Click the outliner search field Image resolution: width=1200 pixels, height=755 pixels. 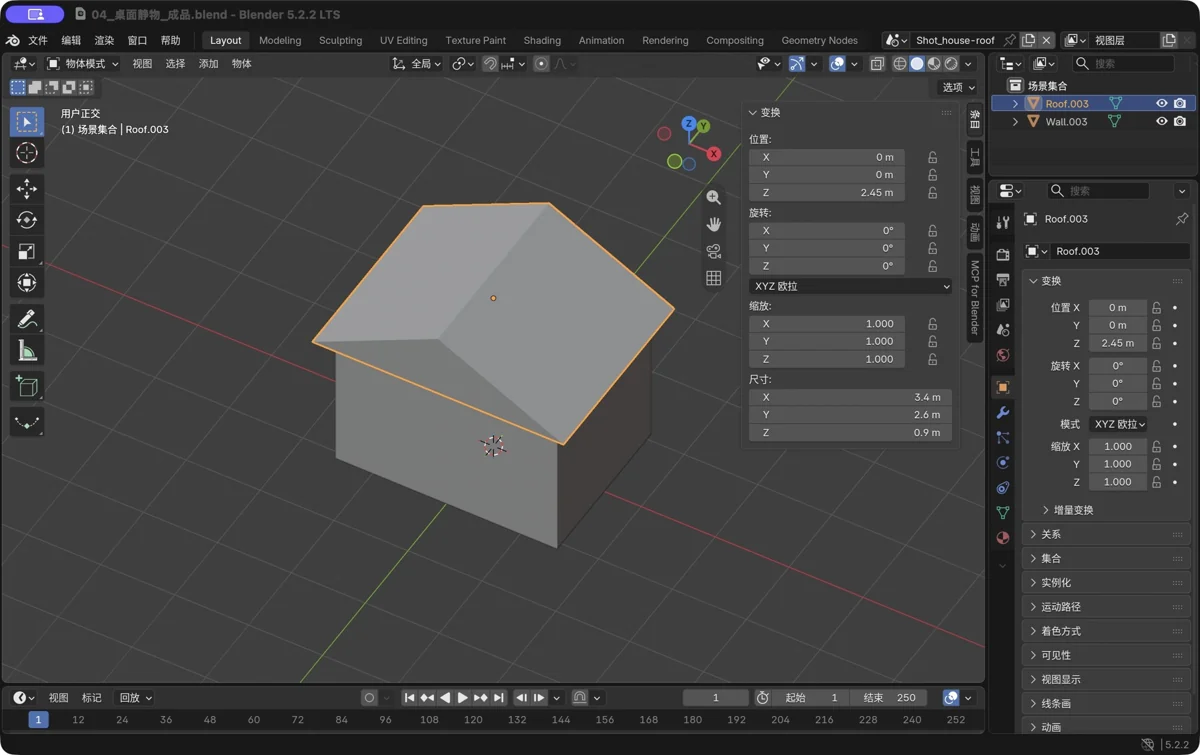tap(1122, 64)
